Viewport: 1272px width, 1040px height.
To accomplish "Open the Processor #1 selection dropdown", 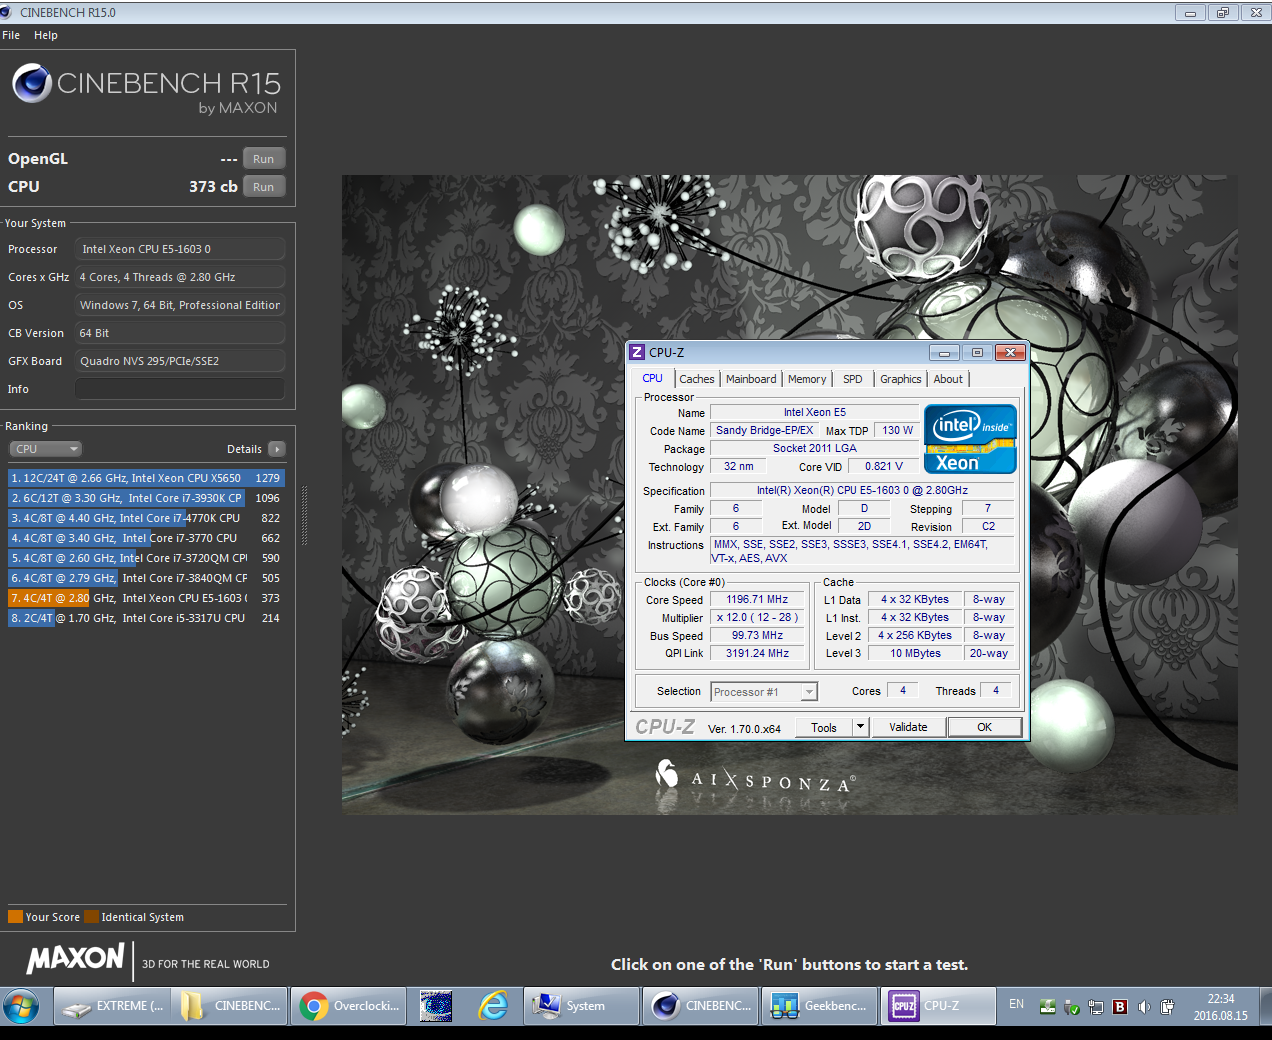I will coord(764,692).
